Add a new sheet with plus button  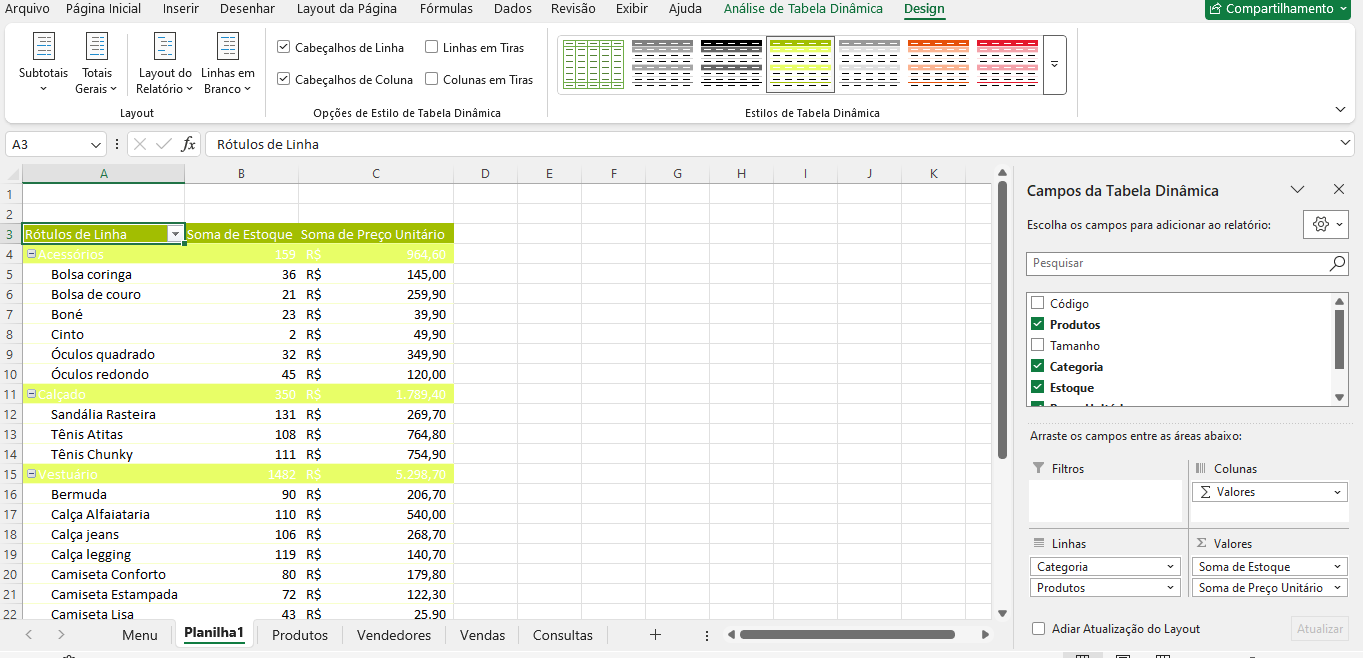[x=655, y=635]
